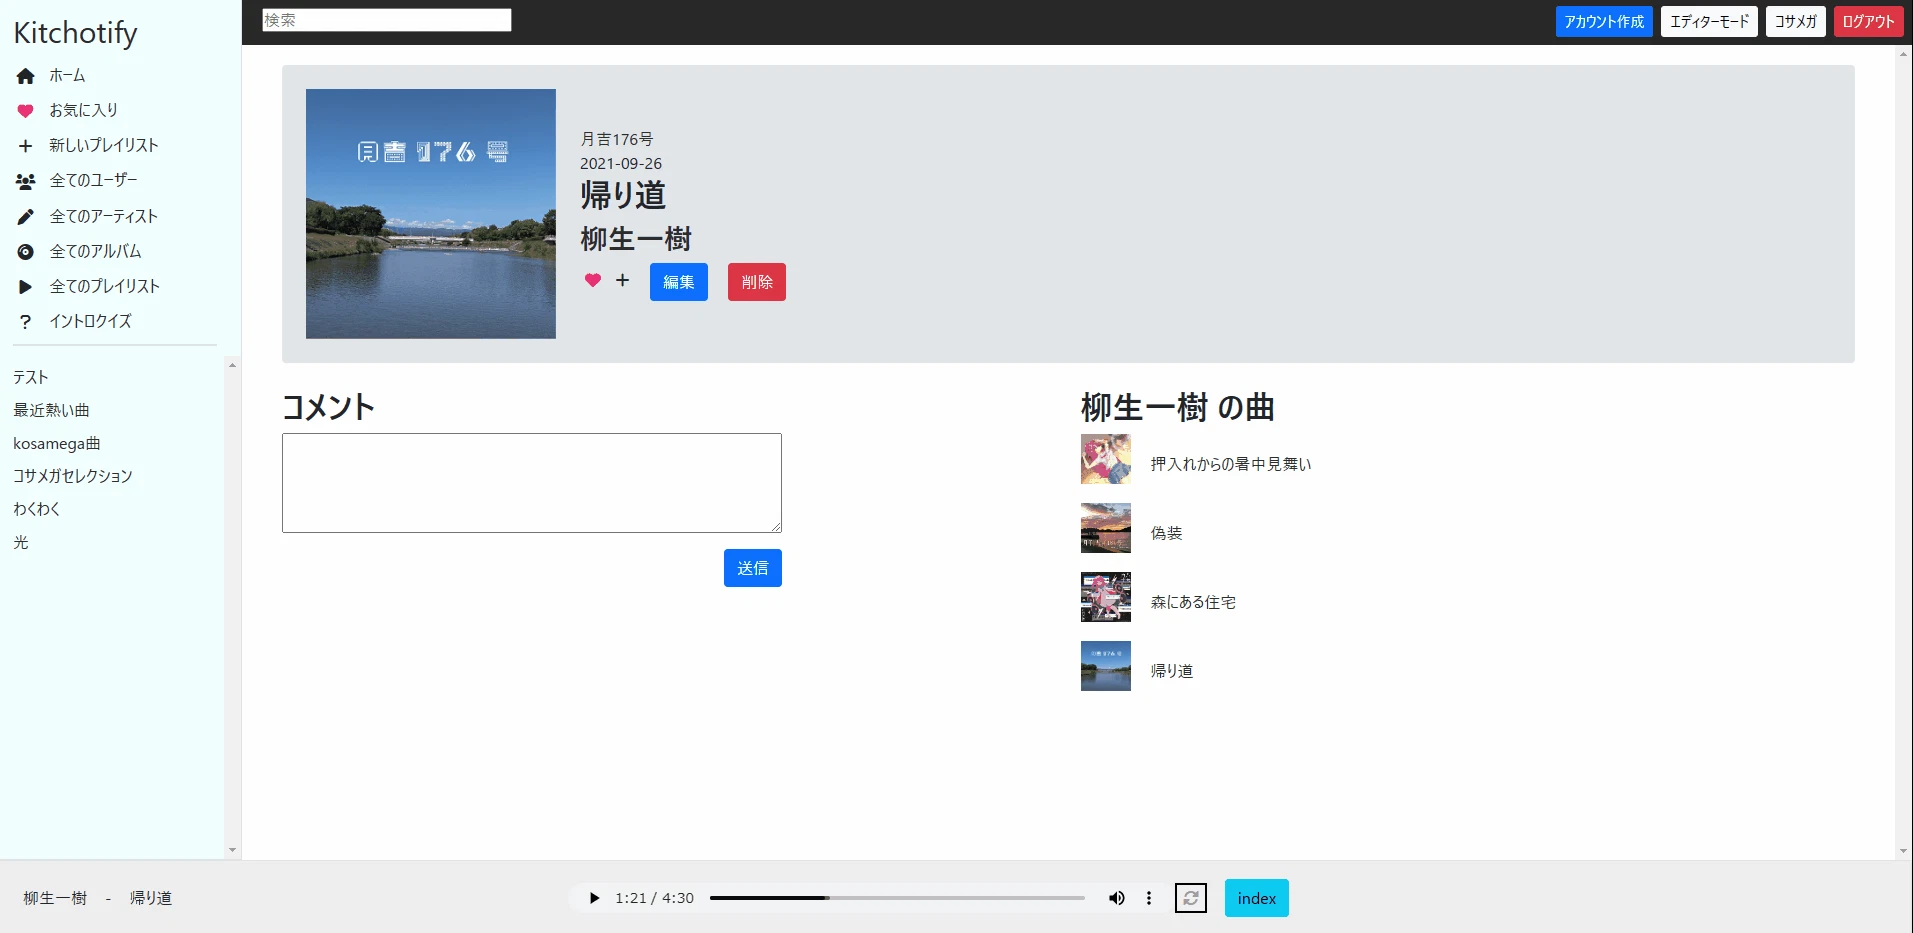The height and width of the screenshot is (933, 1913).
Task: Click the index button in player bar
Action: point(1257,898)
